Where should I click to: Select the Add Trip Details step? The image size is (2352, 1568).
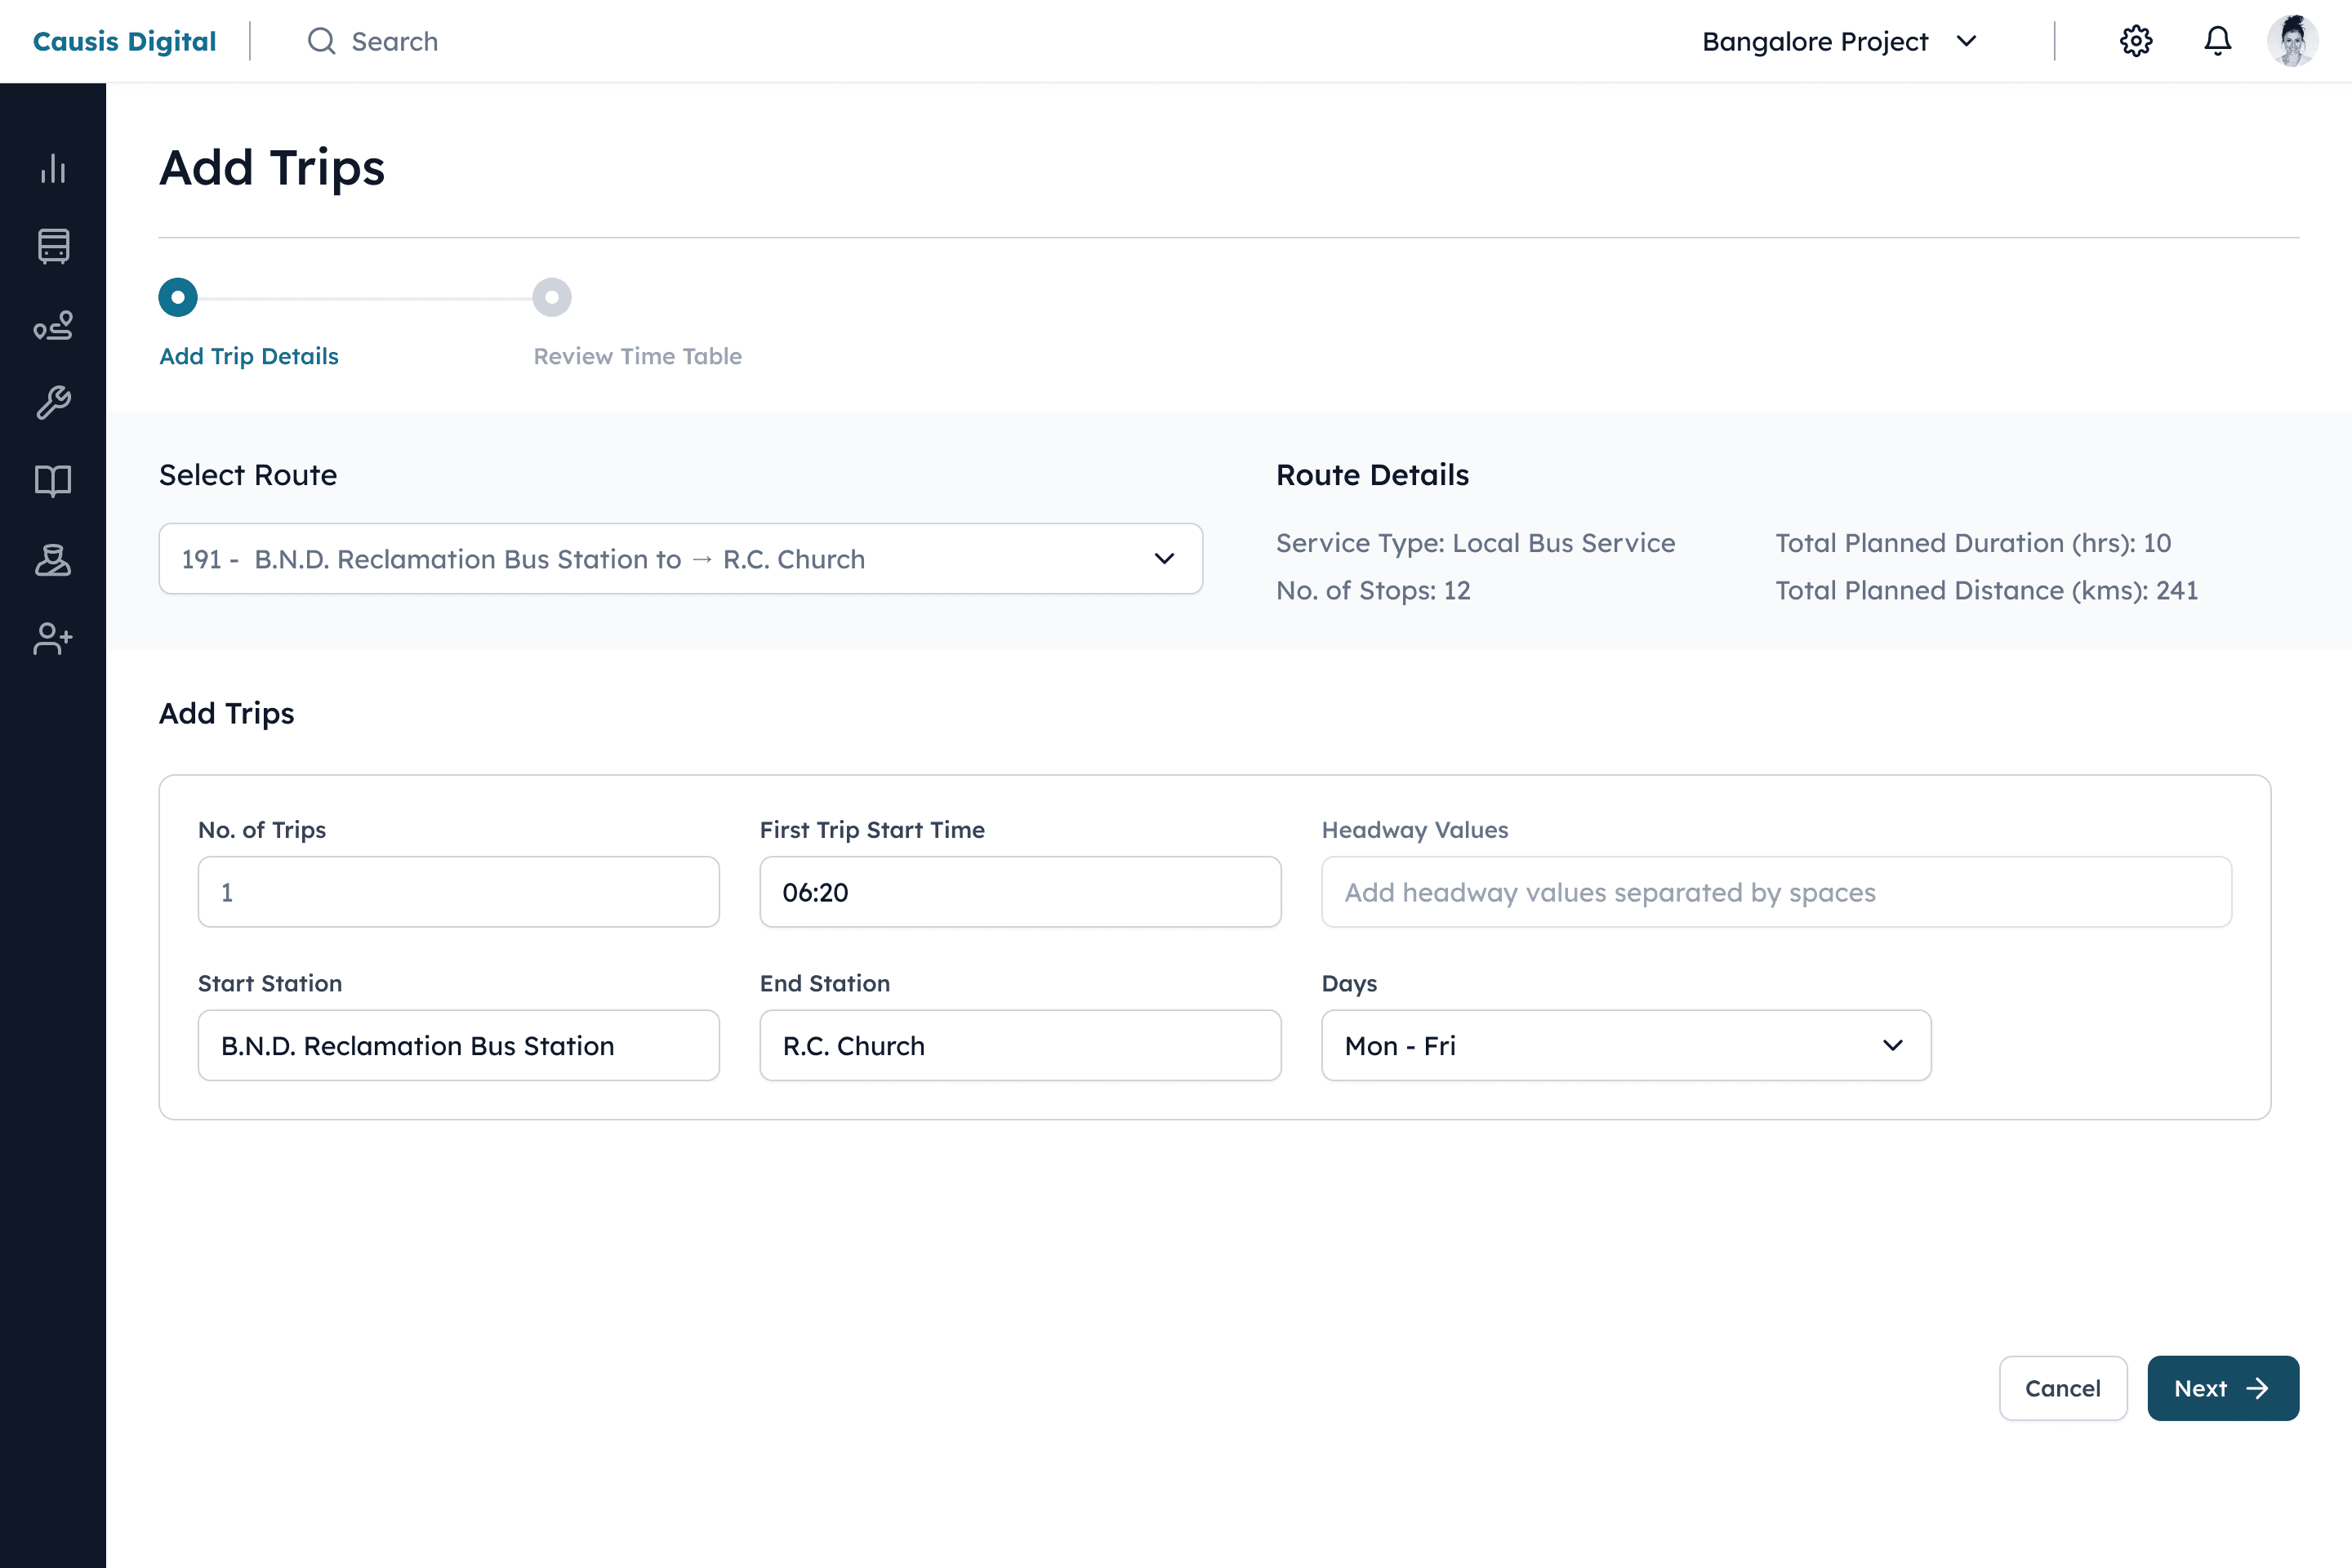[x=178, y=297]
